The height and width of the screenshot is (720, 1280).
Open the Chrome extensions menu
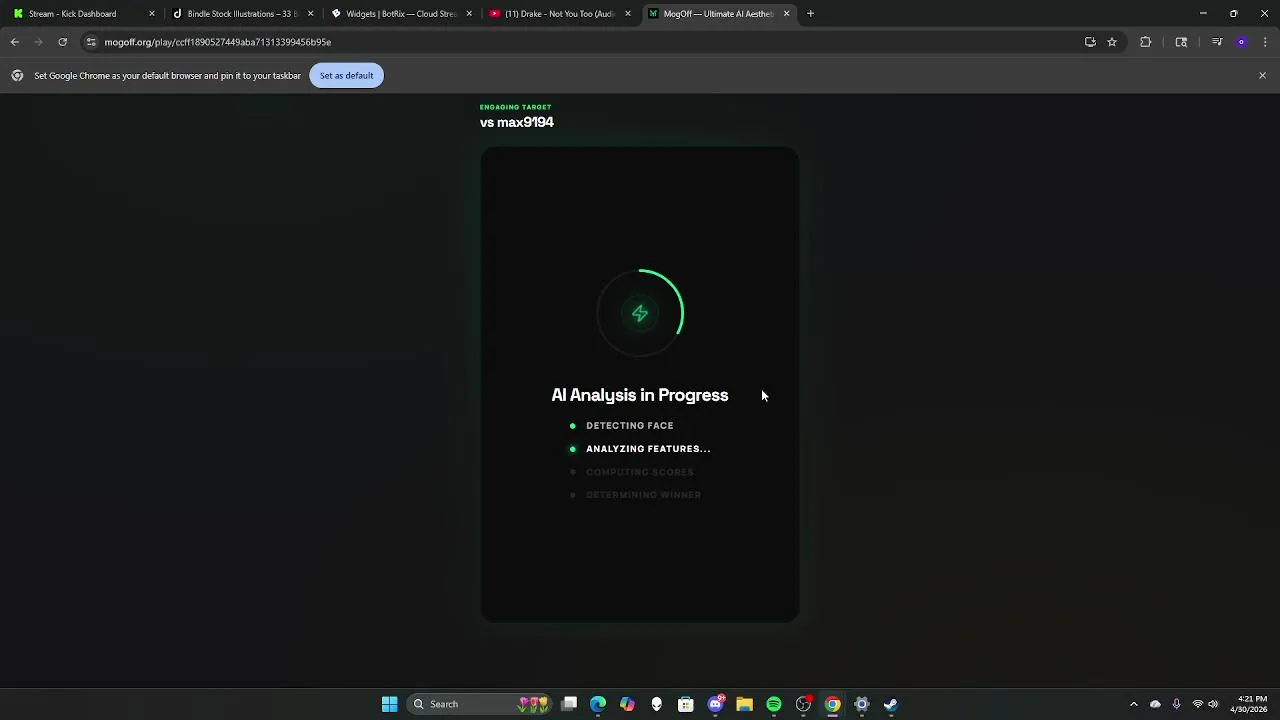tap(1146, 42)
